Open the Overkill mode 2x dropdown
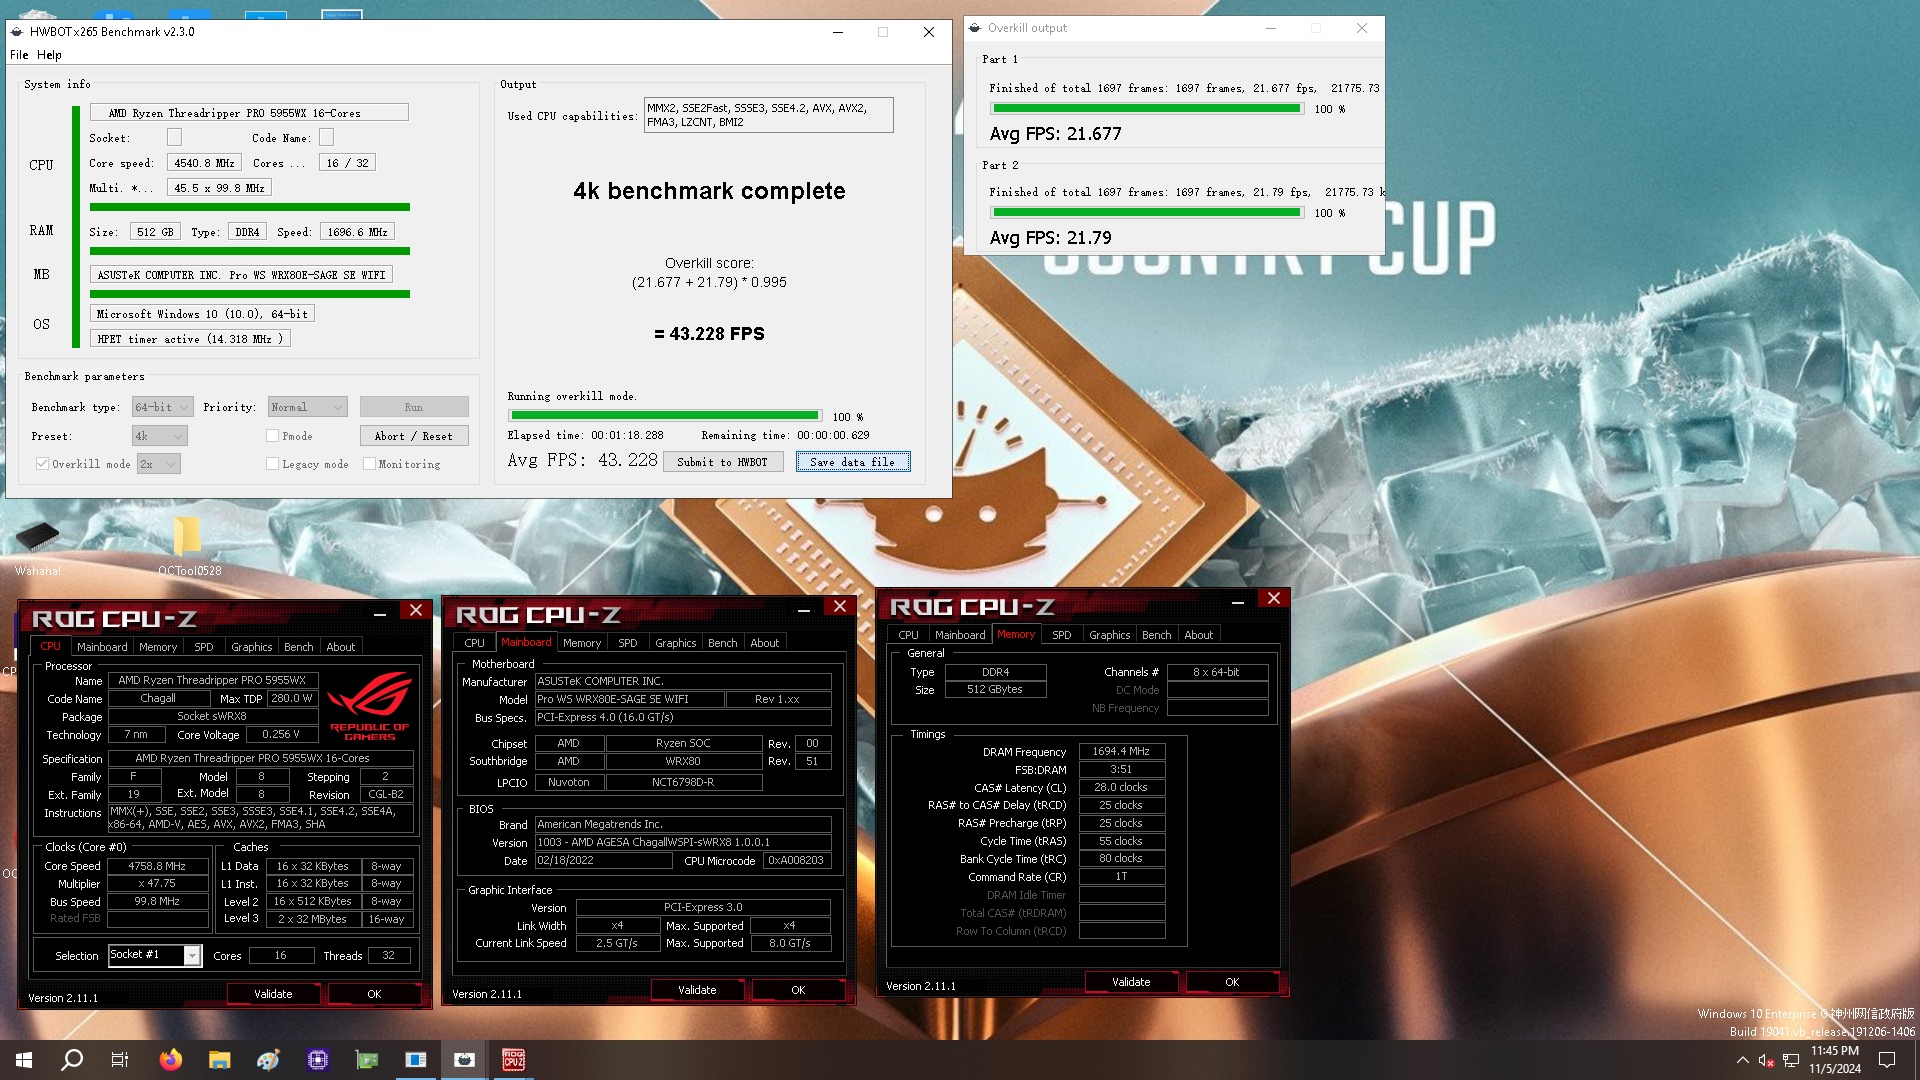This screenshot has width=1920, height=1080. [158, 464]
